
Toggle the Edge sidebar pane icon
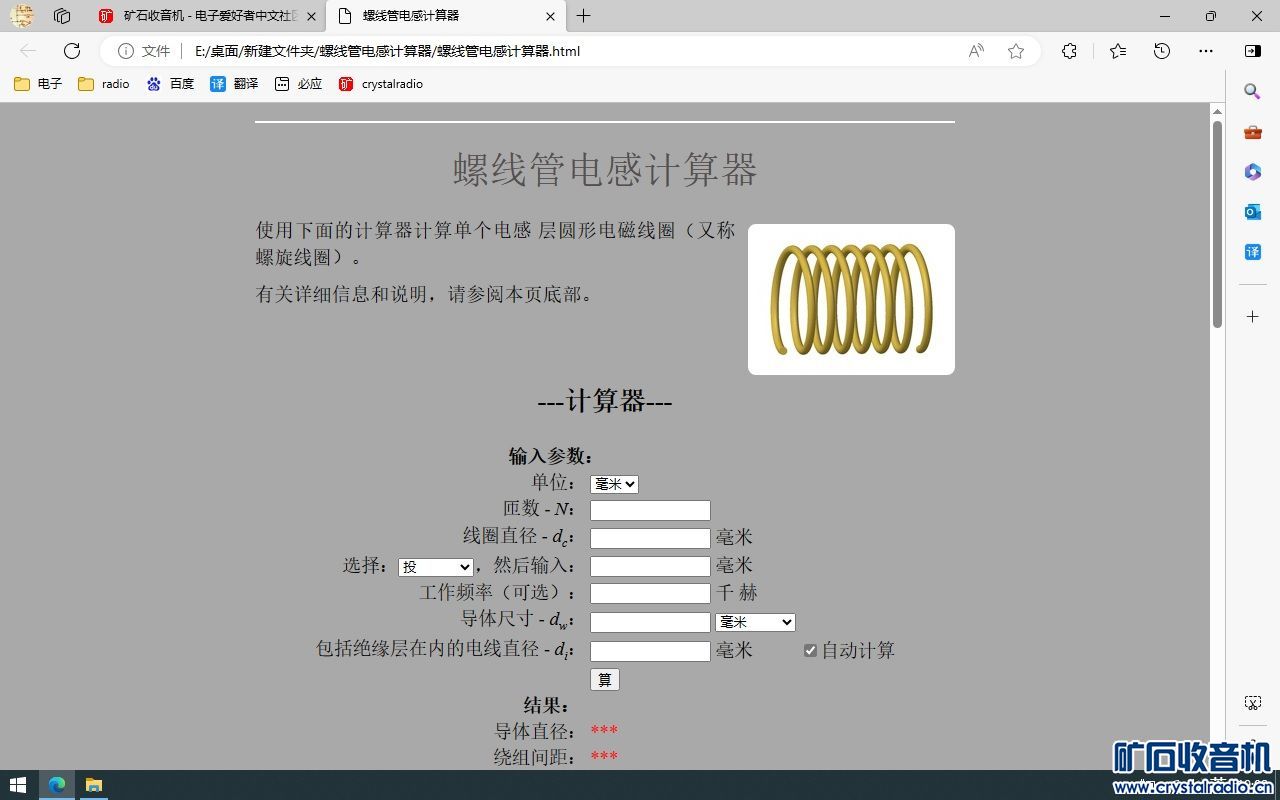click(x=1253, y=51)
